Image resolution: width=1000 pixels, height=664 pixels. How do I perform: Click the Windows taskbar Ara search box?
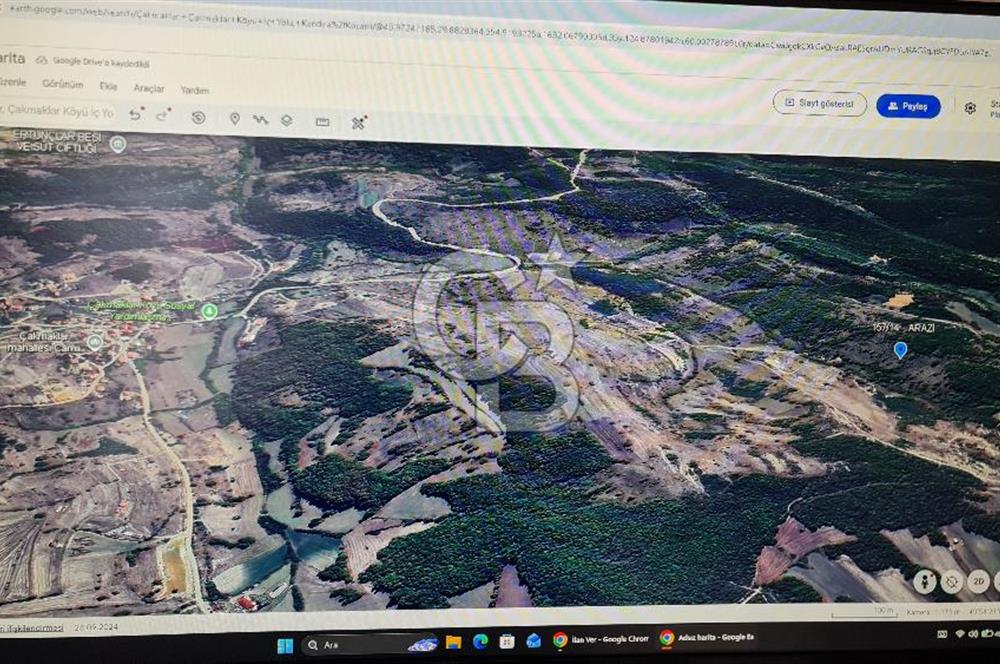point(360,645)
